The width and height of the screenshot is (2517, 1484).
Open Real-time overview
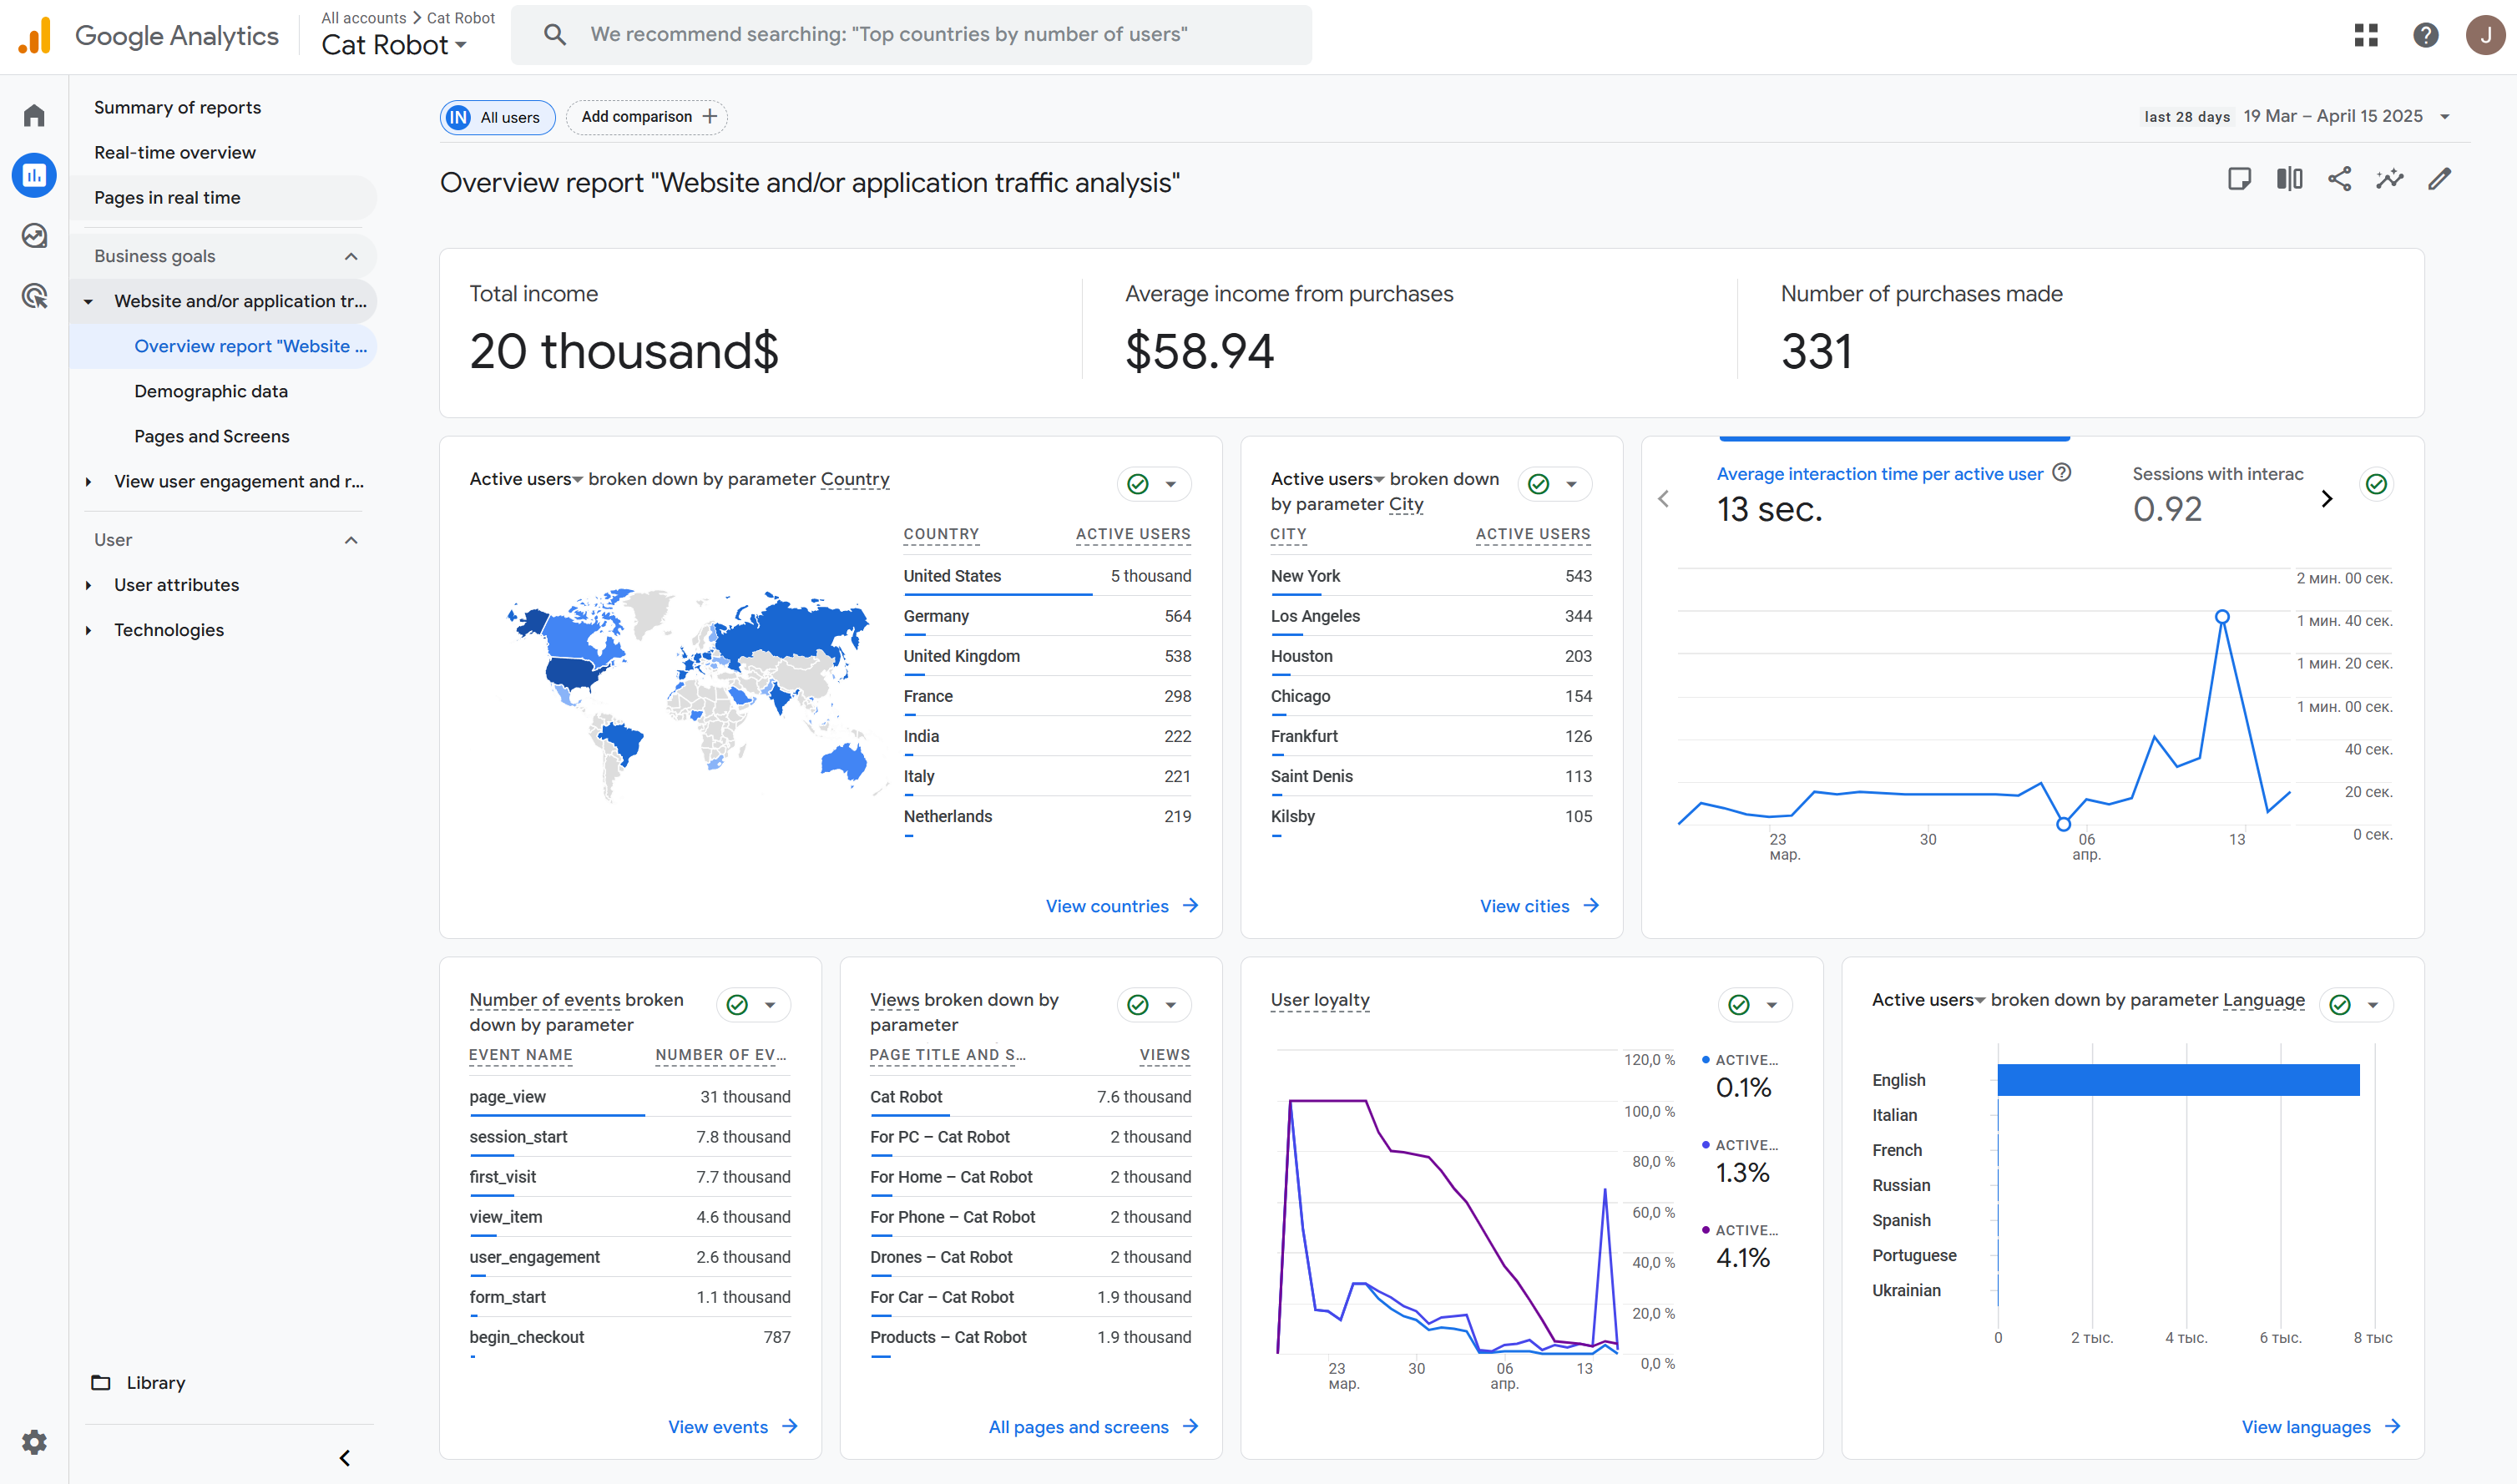pyautogui.click(x=175, y=152)
